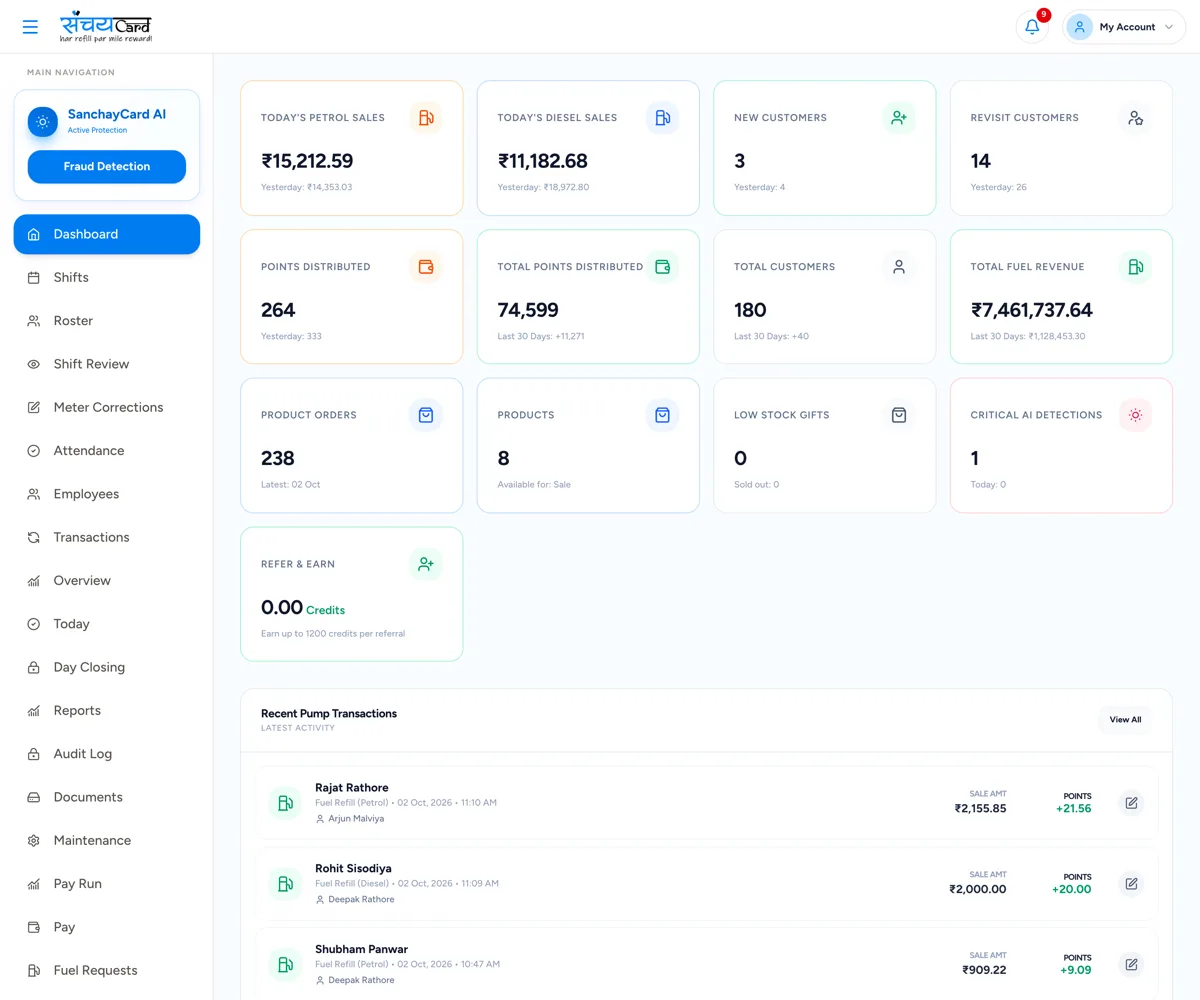Open the Today's Diesel Sales ₹11,182.68 value
1200x1000 pixels.
[x=543, y=161]
